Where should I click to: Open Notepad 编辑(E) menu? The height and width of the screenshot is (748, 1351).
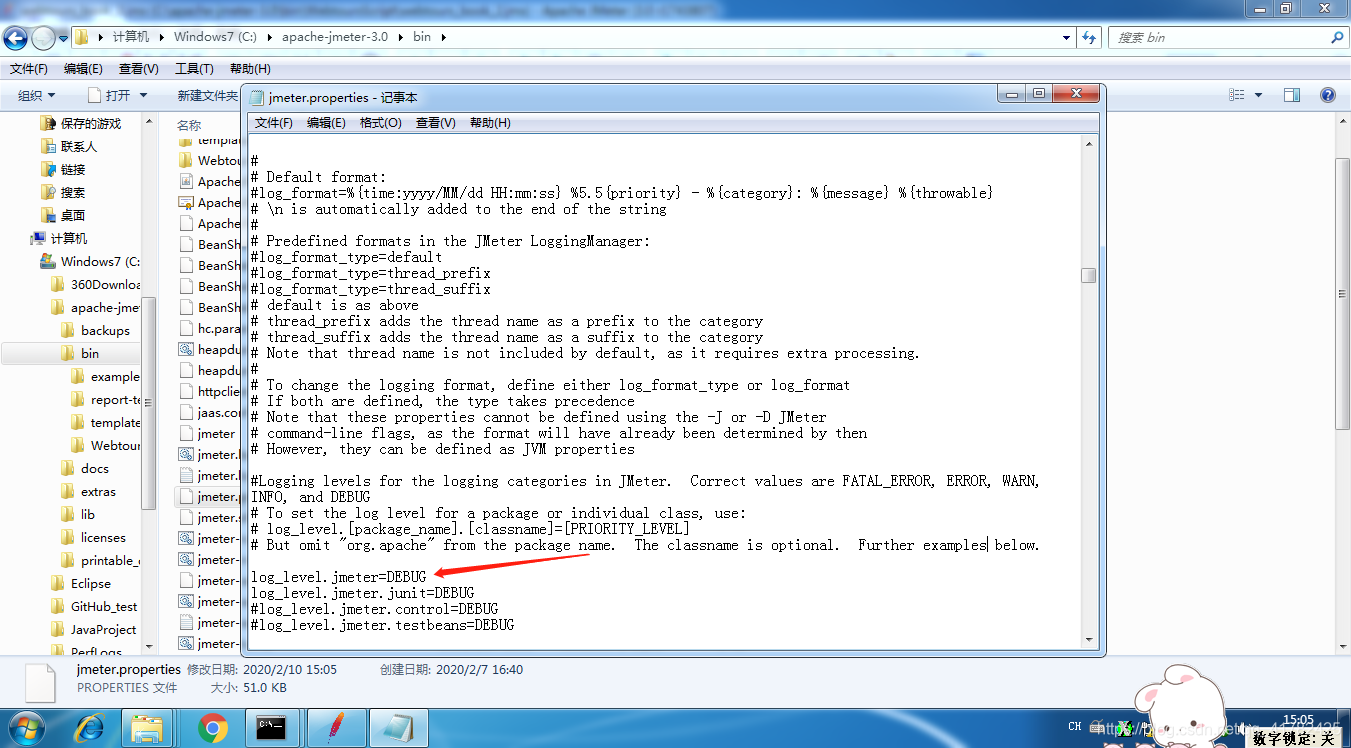[x=326, y=122]
